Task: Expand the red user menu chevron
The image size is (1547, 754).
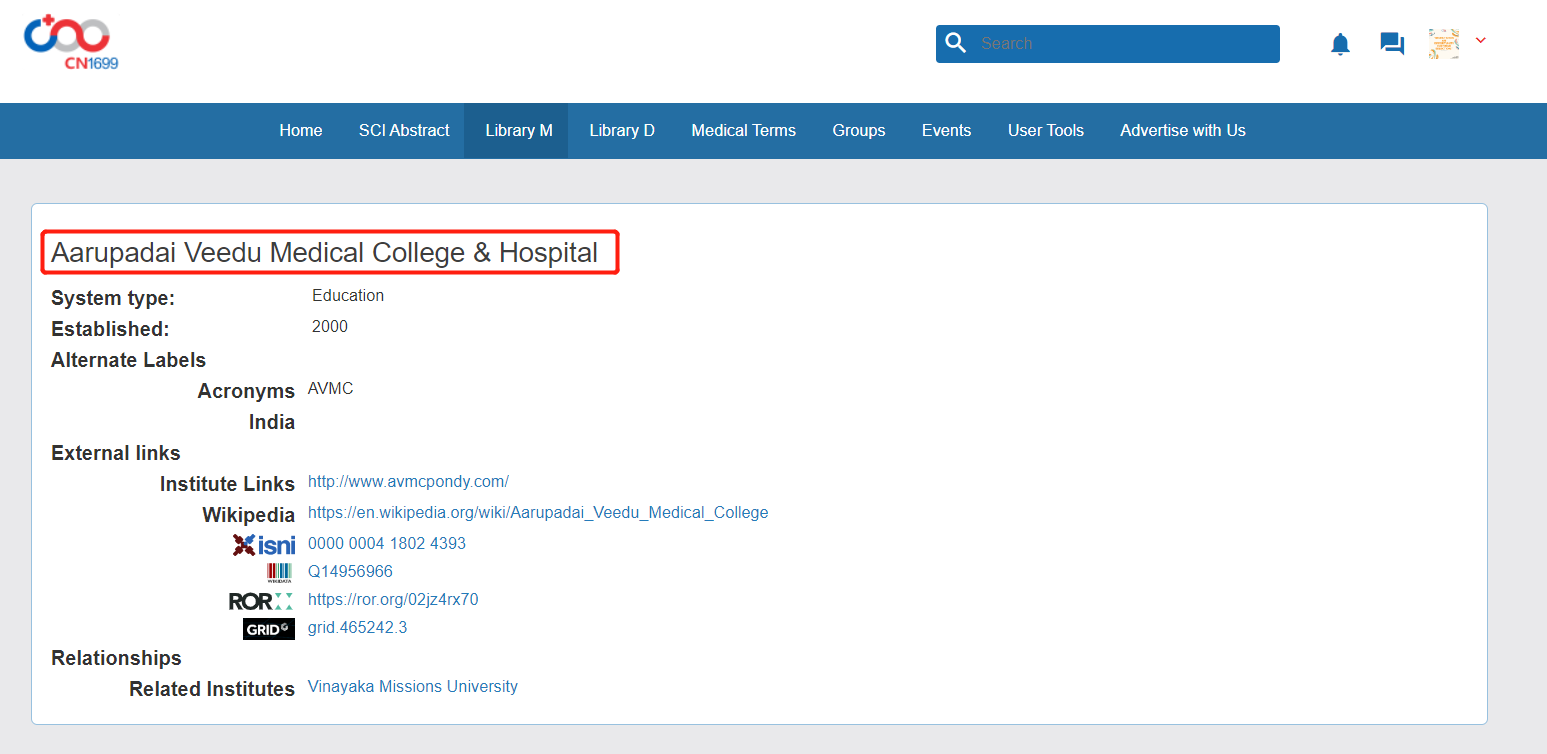Action: (1481, 41)
